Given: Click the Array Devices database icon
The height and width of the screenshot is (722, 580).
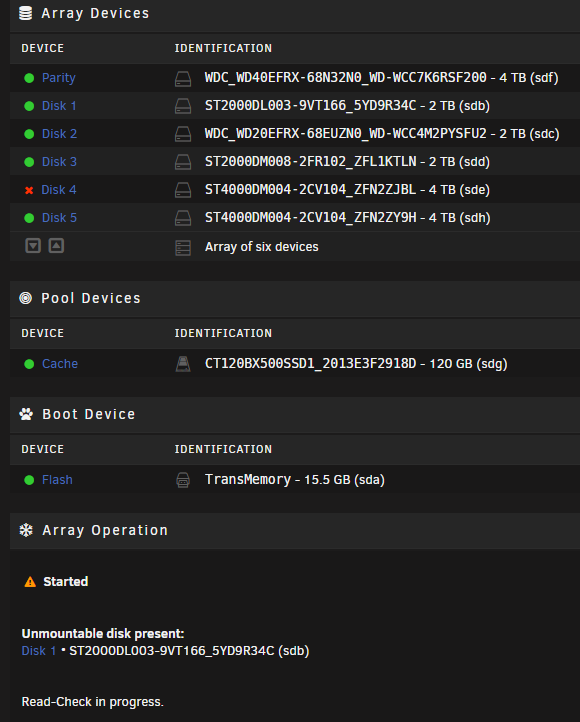Looking at the screenshot, I should 25,13.
